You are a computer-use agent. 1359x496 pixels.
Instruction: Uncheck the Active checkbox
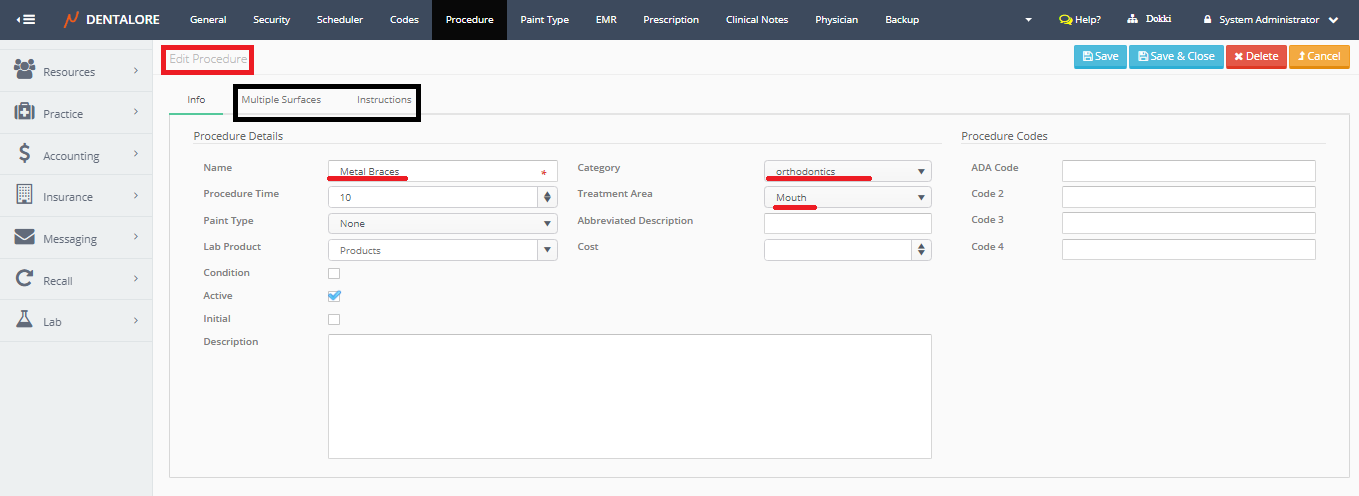[x=334, y=296]
